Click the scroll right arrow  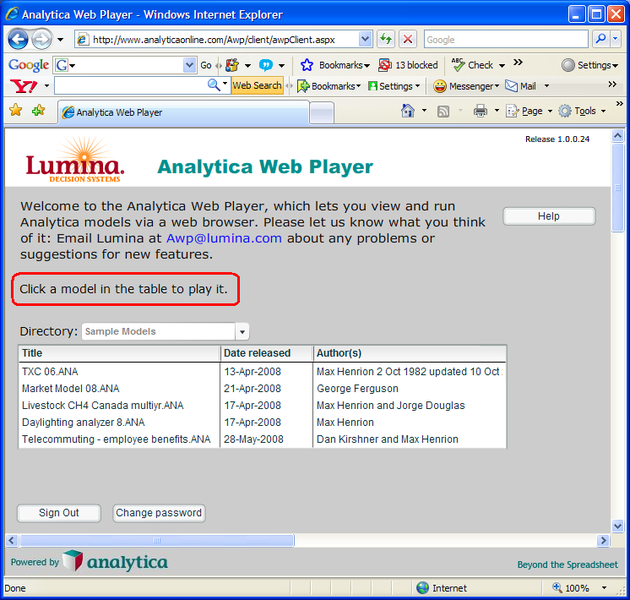[x=603, y=541]
